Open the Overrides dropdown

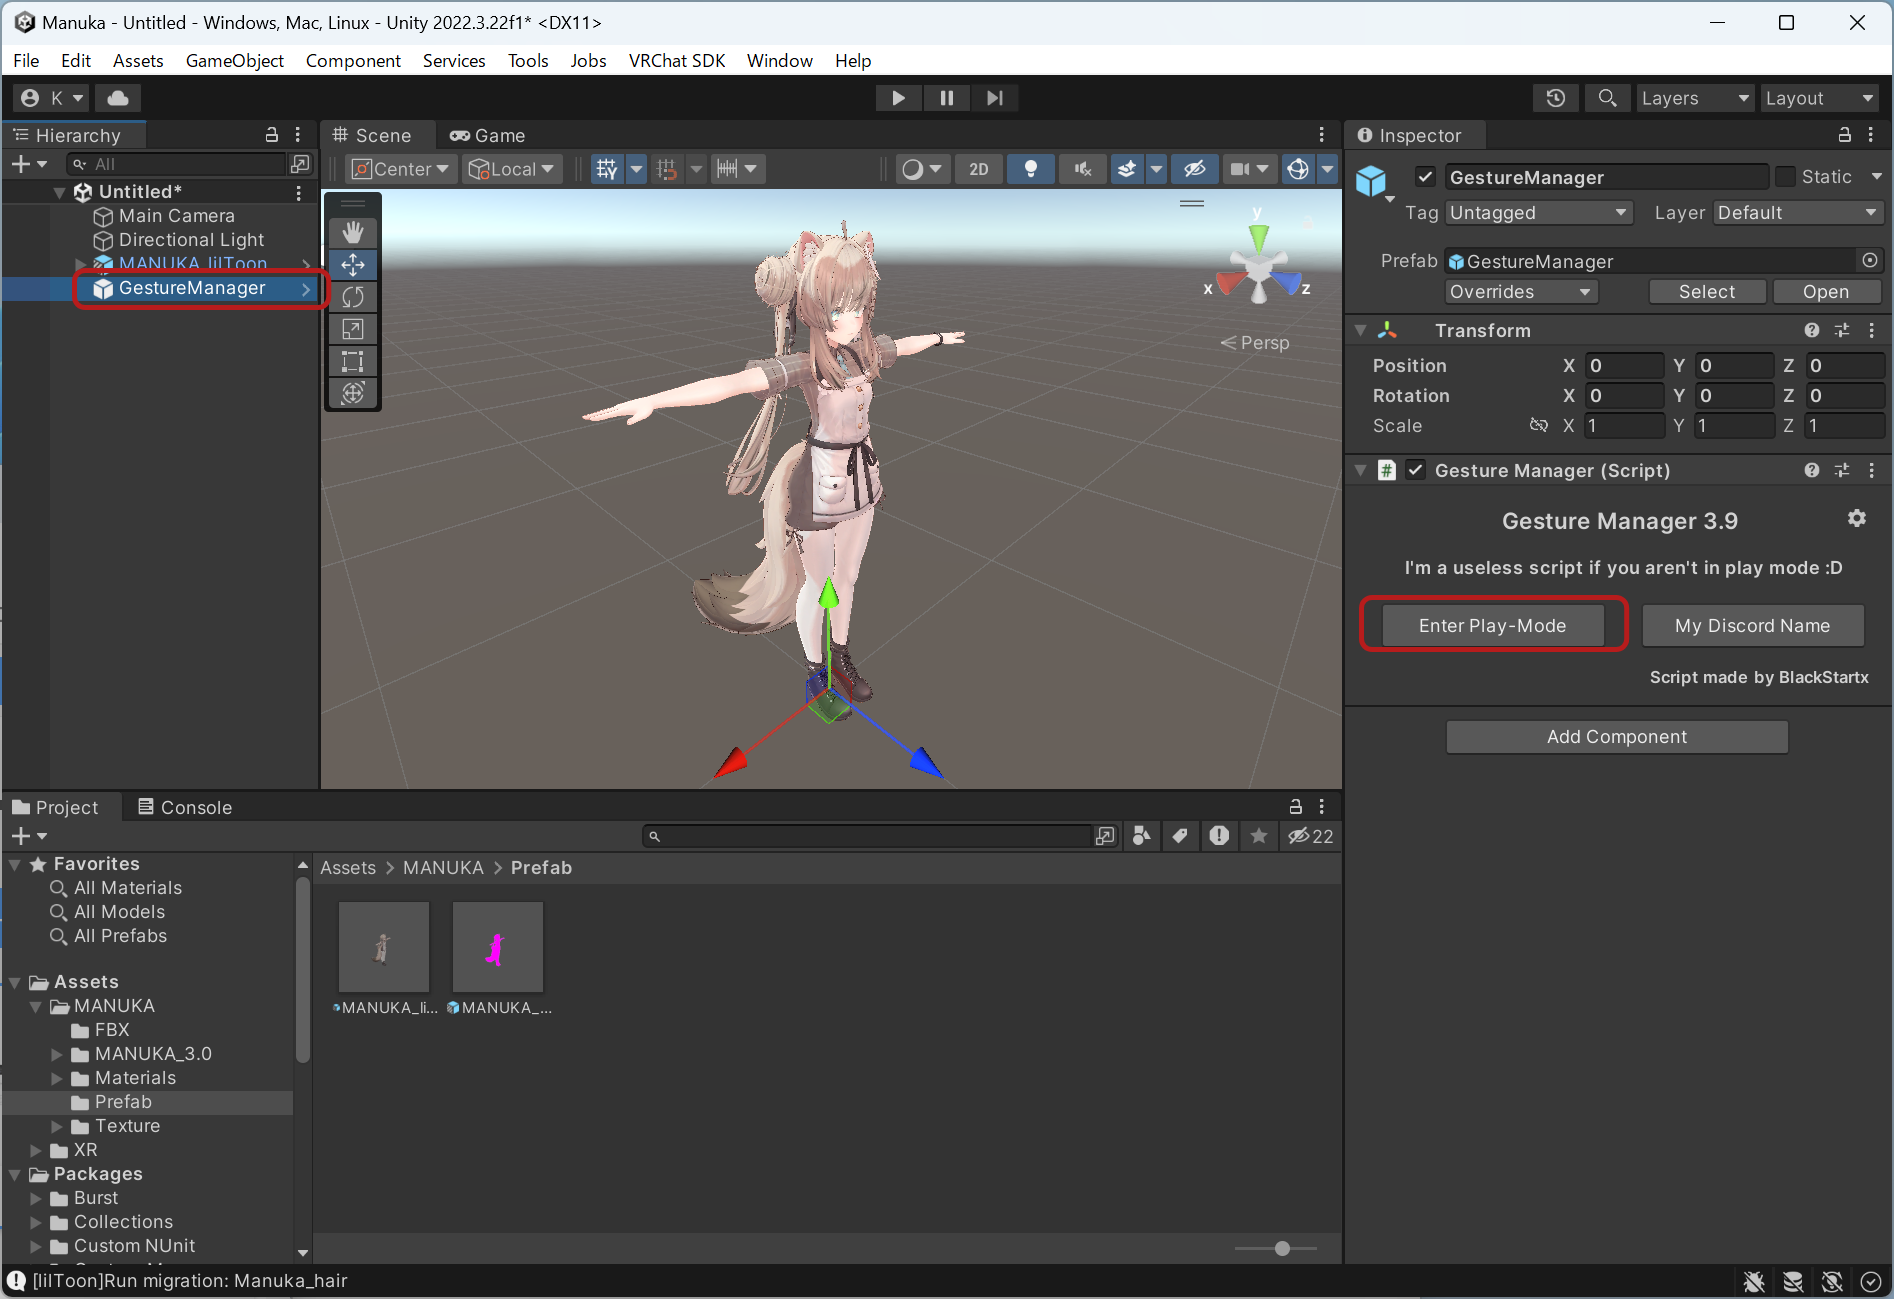coord(1521,292)
